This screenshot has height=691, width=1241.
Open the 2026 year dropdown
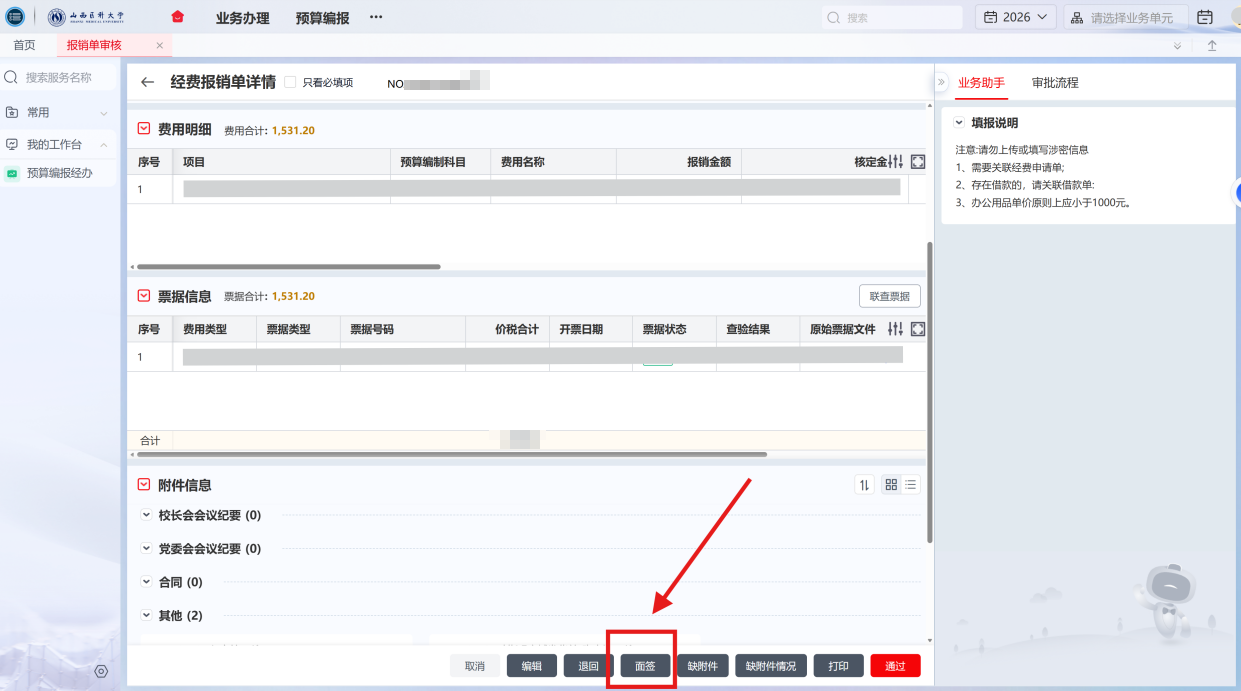tap(1015, 17)
